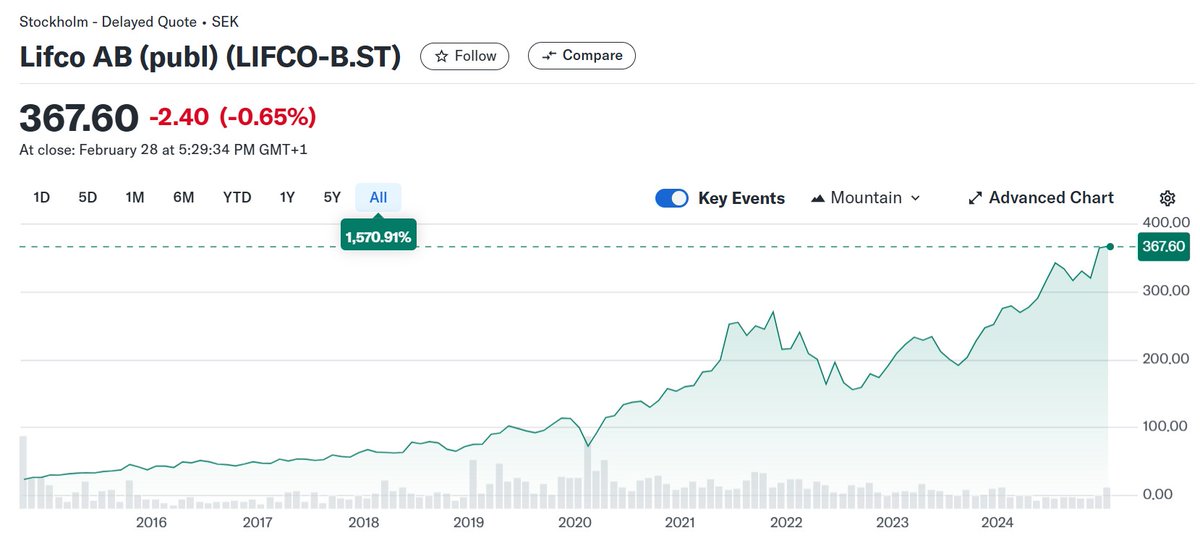
Task: Click the 2021 x-axis label
Action: (x=681, y=522)
